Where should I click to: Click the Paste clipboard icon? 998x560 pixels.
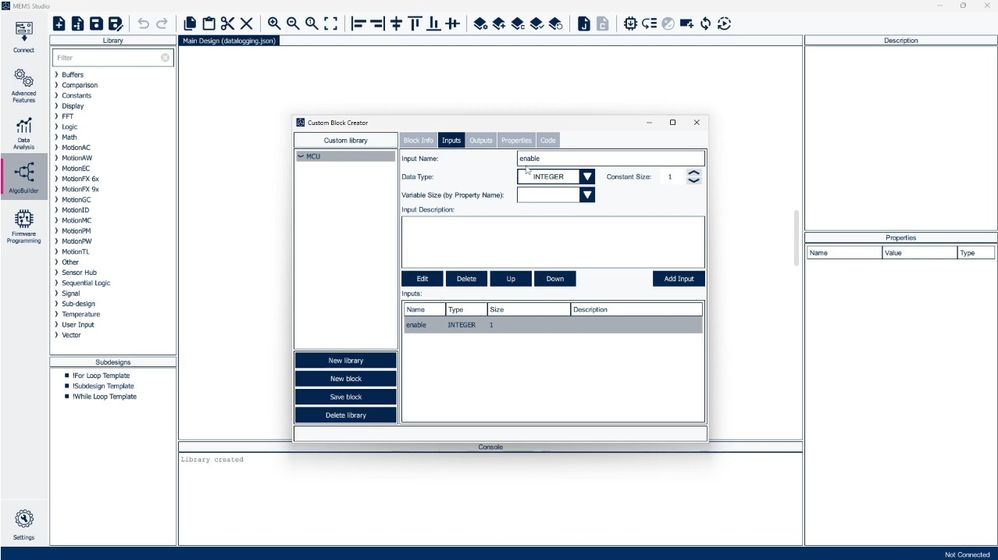point(209,24)
